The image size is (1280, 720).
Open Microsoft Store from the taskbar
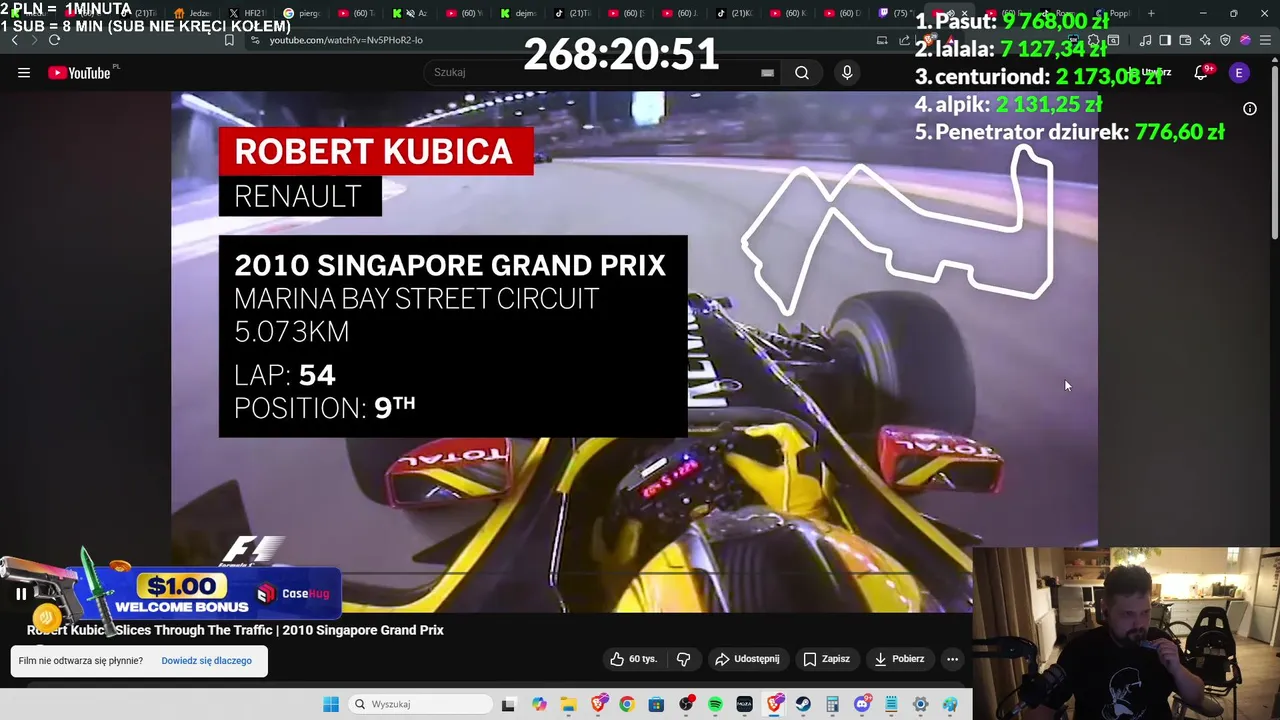click(656, 704)
